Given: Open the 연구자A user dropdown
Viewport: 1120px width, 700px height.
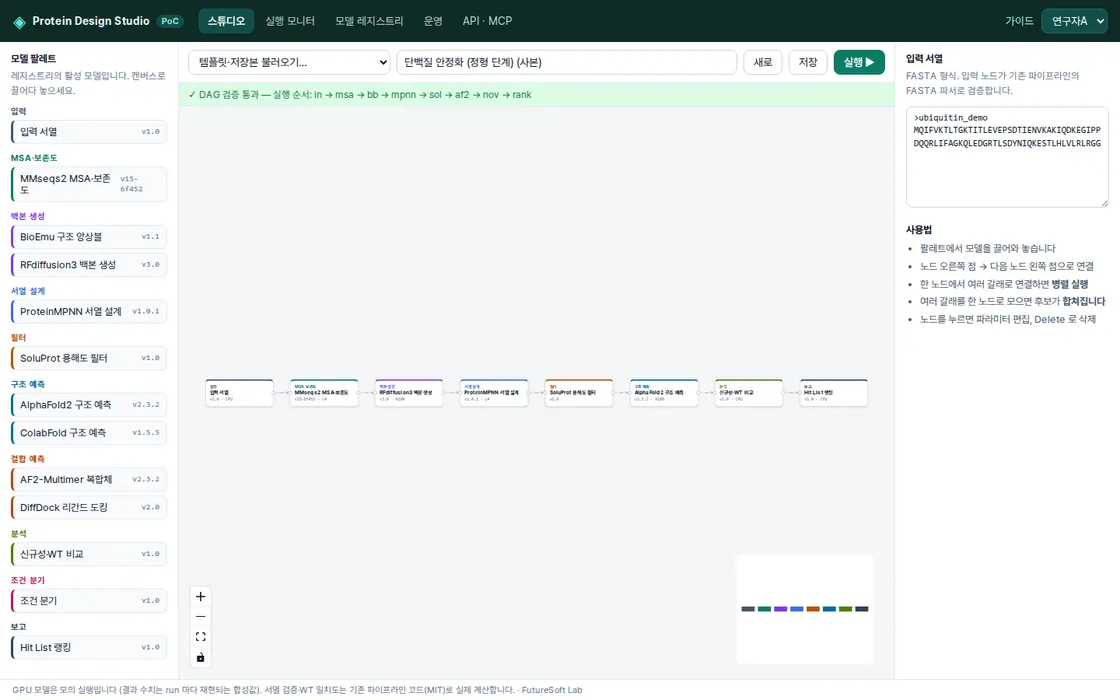Looking at the screenshot, I should point(1074,21).
